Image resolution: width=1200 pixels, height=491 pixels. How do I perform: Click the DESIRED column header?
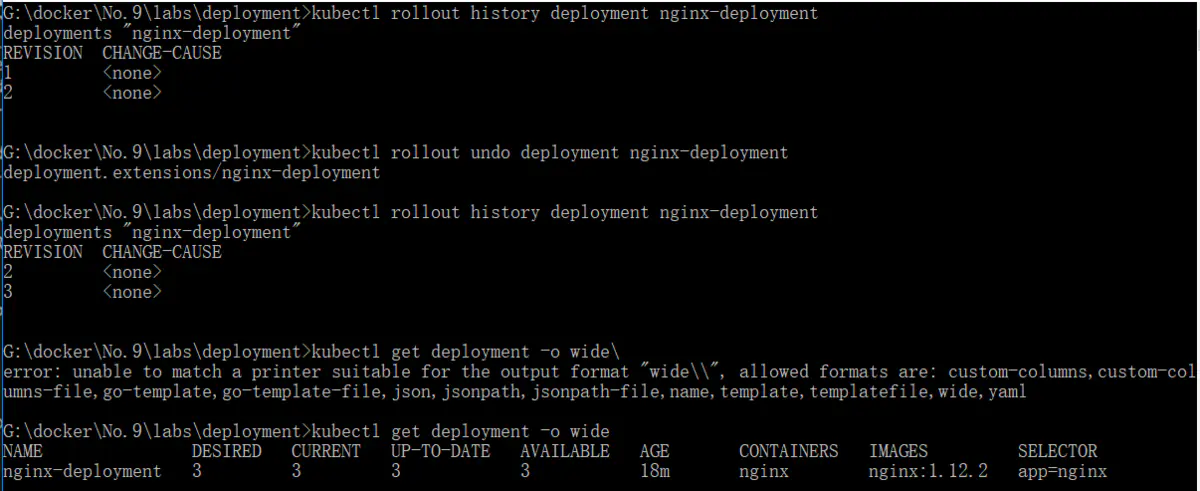point(226,451)
